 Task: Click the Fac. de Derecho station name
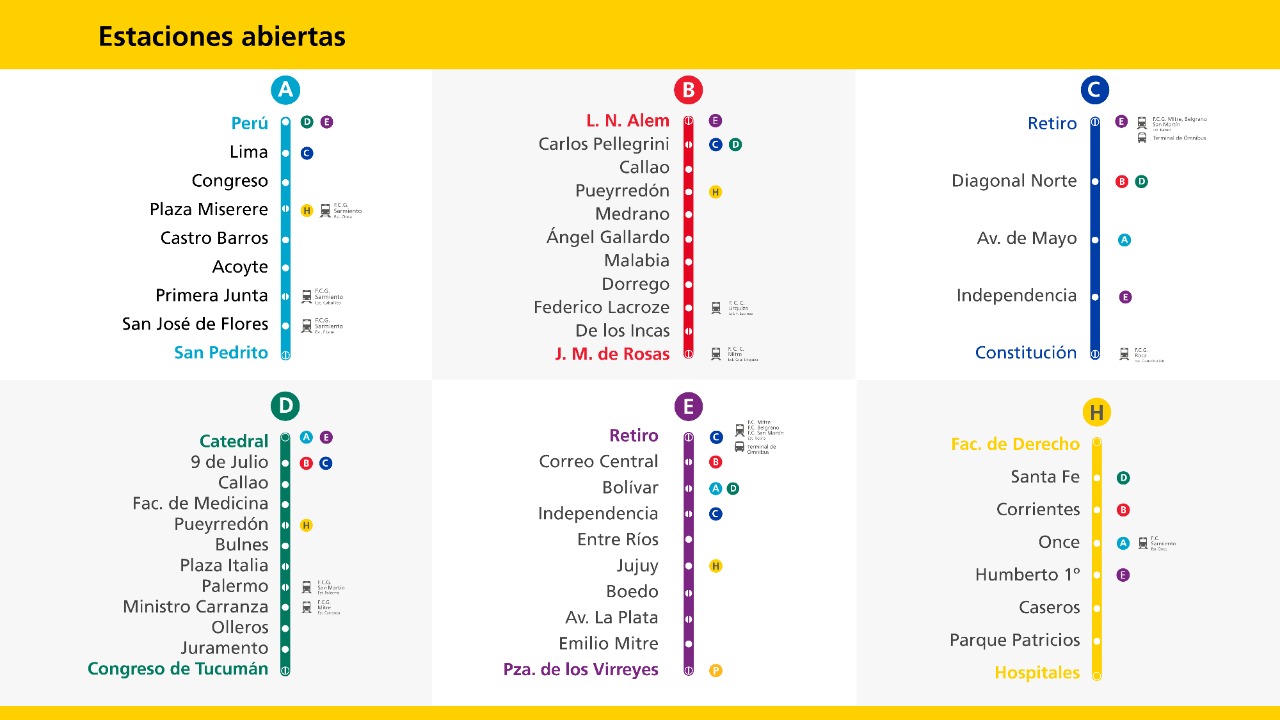[x=1015, y=444]
